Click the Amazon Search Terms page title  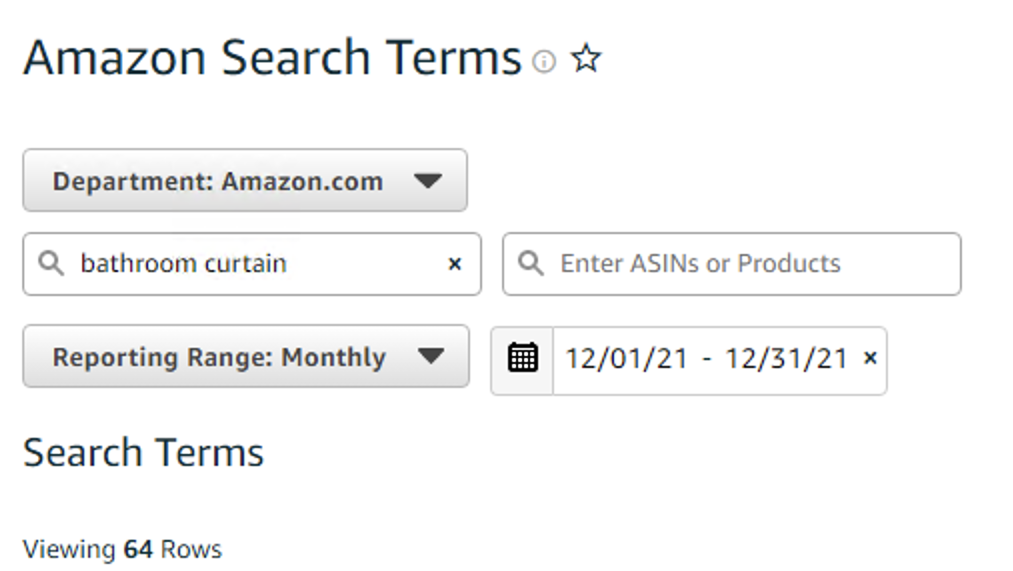272,58
